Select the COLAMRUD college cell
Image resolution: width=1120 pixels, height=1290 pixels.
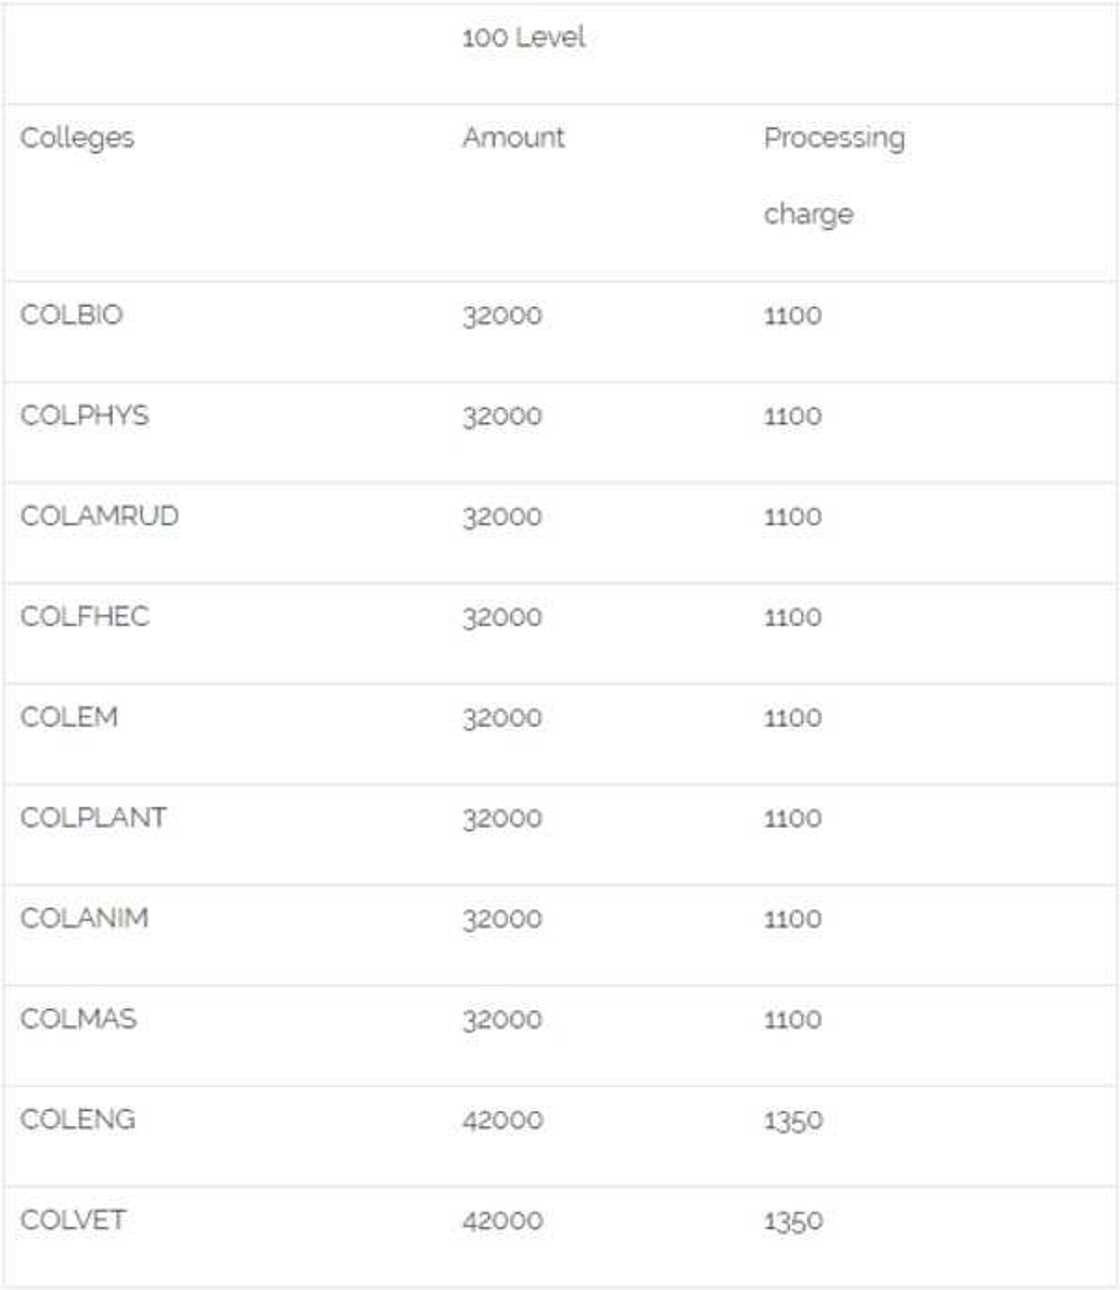(x=99, y=516)
